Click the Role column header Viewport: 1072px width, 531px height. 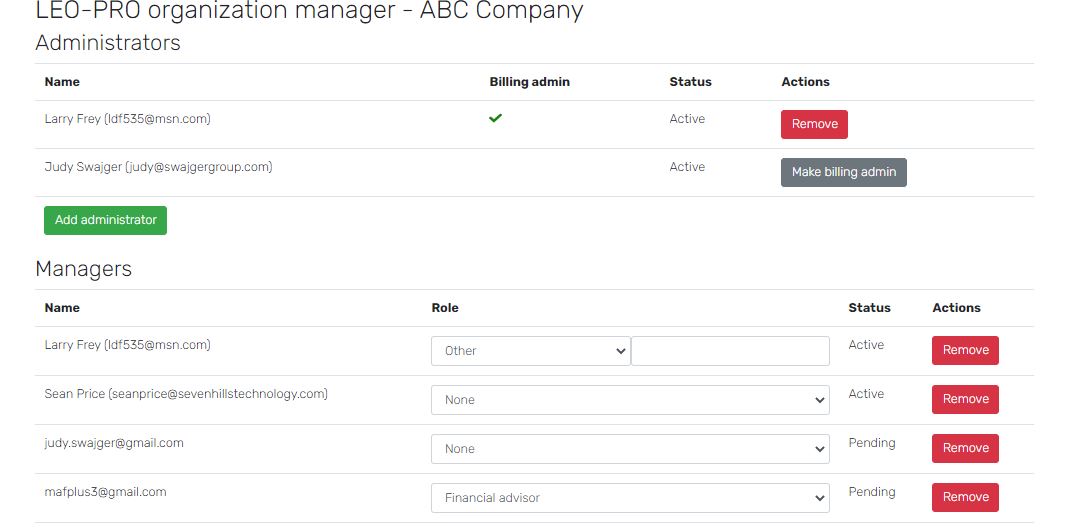(x=445, y=308)
